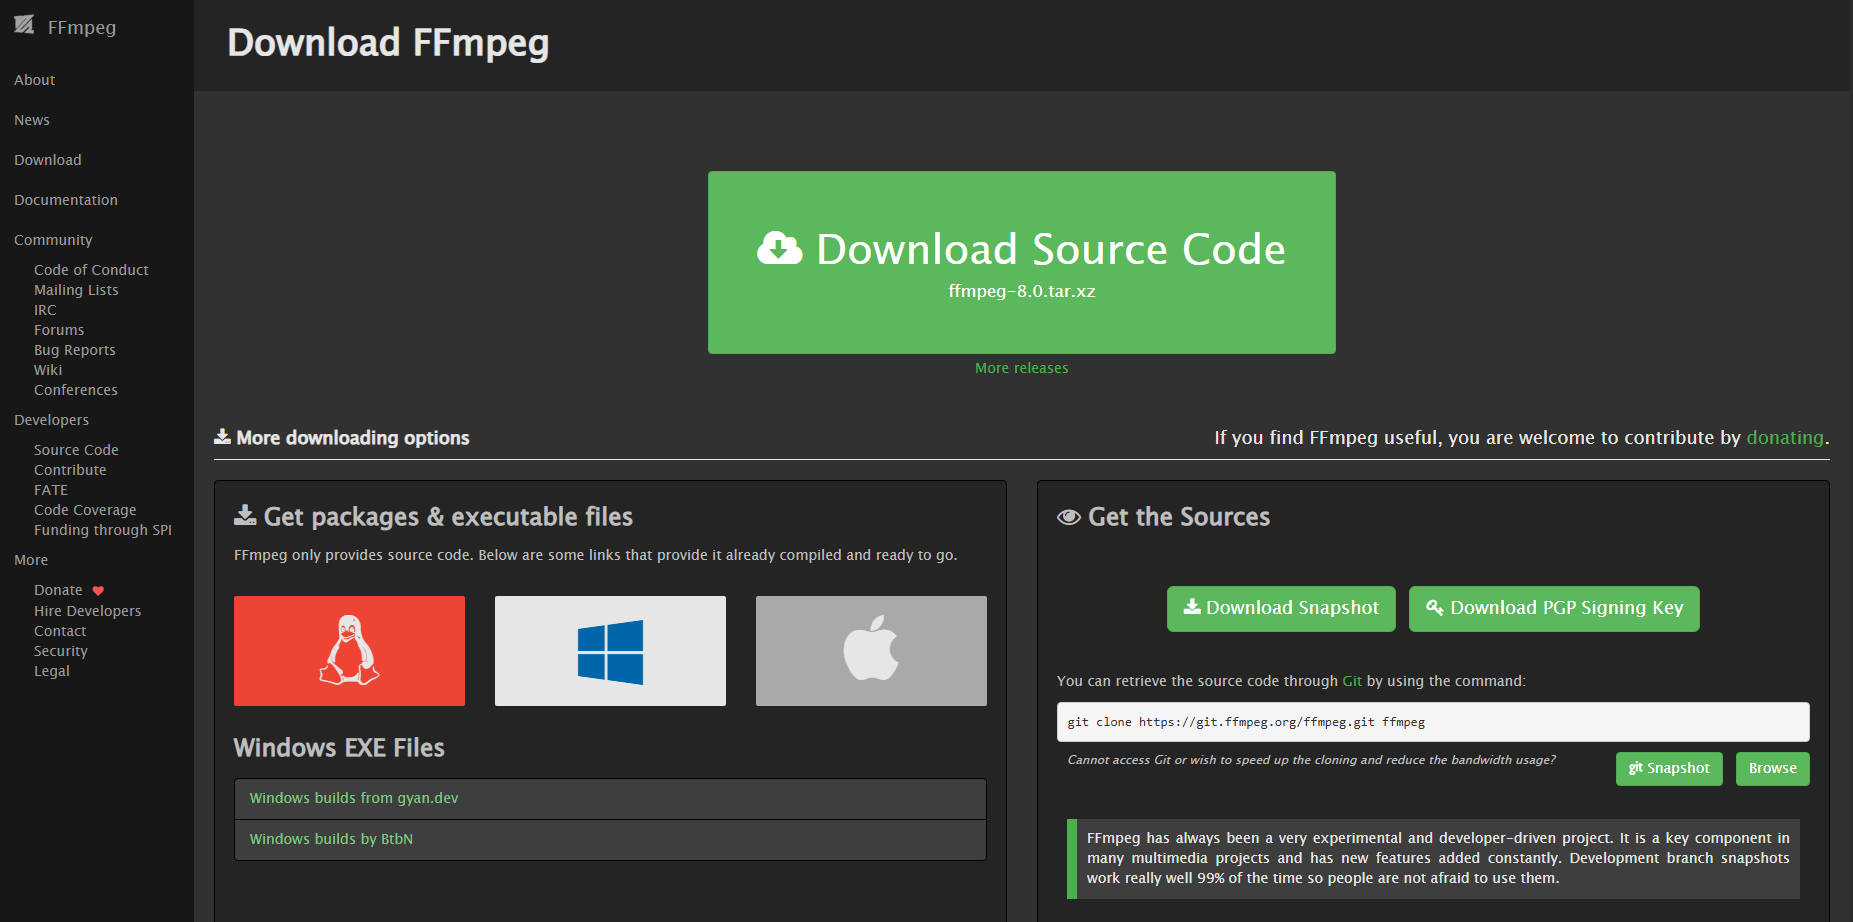The height and width of the screenshot is (922, 1853).
Task: Click the red heart icon beside Donate
Action: [98, 591]
